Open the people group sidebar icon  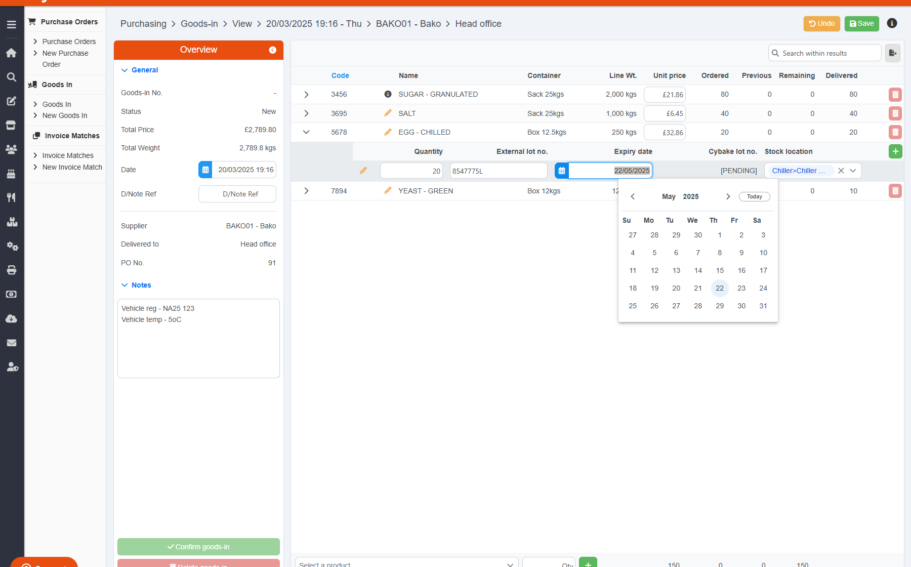point(11,149)
